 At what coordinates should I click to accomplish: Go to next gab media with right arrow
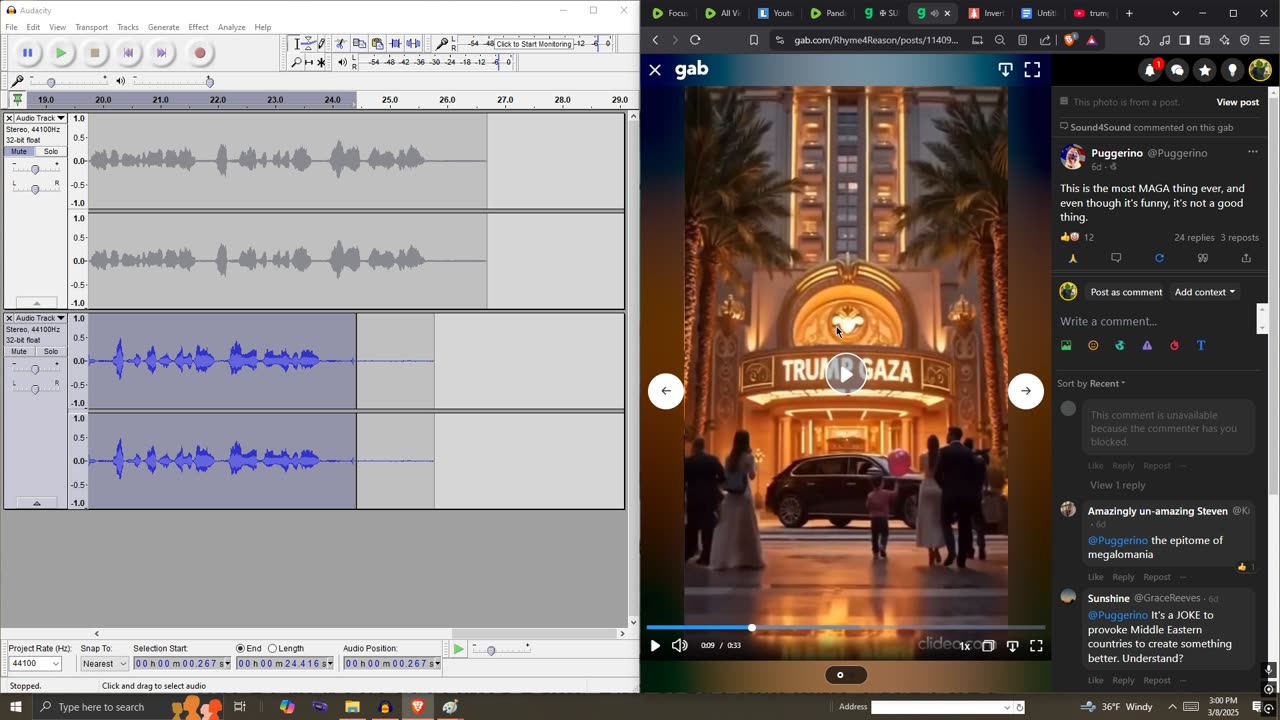(x=1025, y=391)
